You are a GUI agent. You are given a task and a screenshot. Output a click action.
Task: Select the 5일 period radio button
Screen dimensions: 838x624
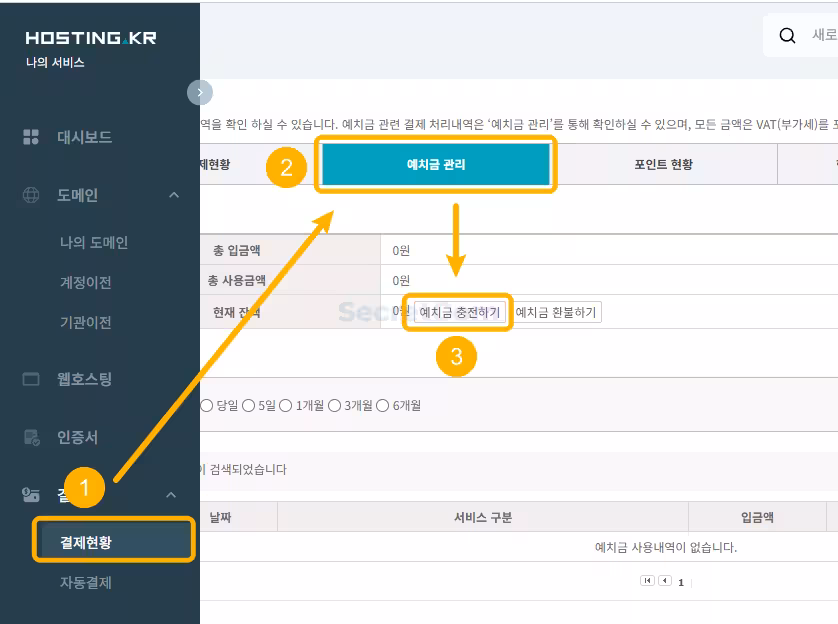click(x=249, y=405)
